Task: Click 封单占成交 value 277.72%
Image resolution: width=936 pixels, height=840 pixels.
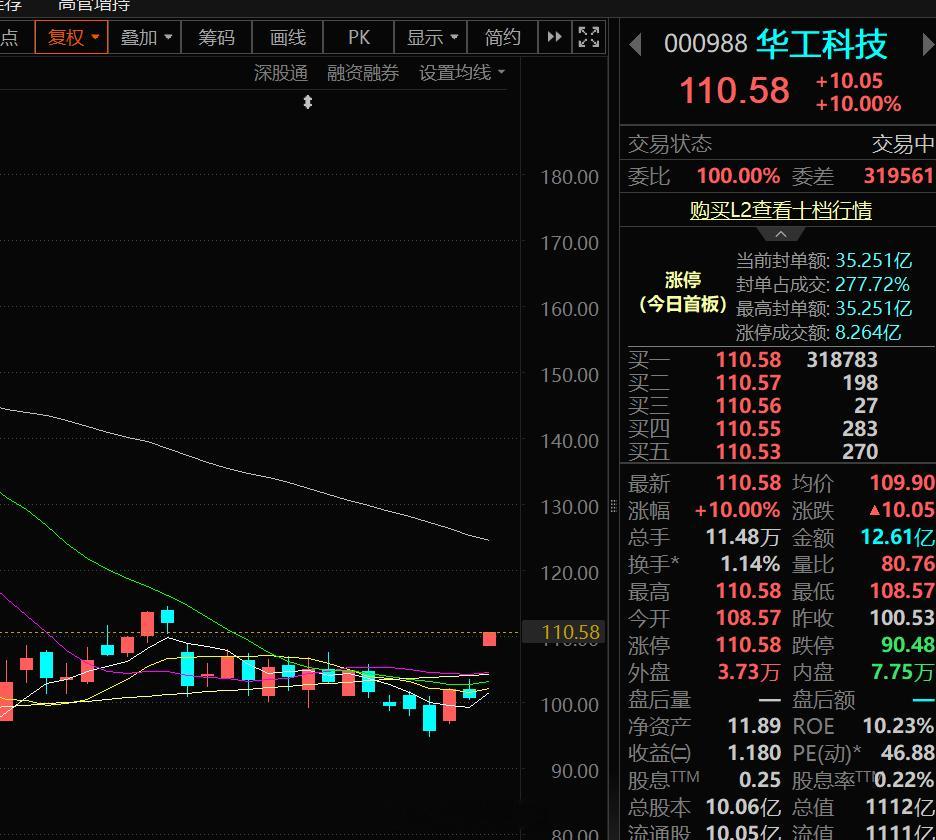Action: coord(872,284)
